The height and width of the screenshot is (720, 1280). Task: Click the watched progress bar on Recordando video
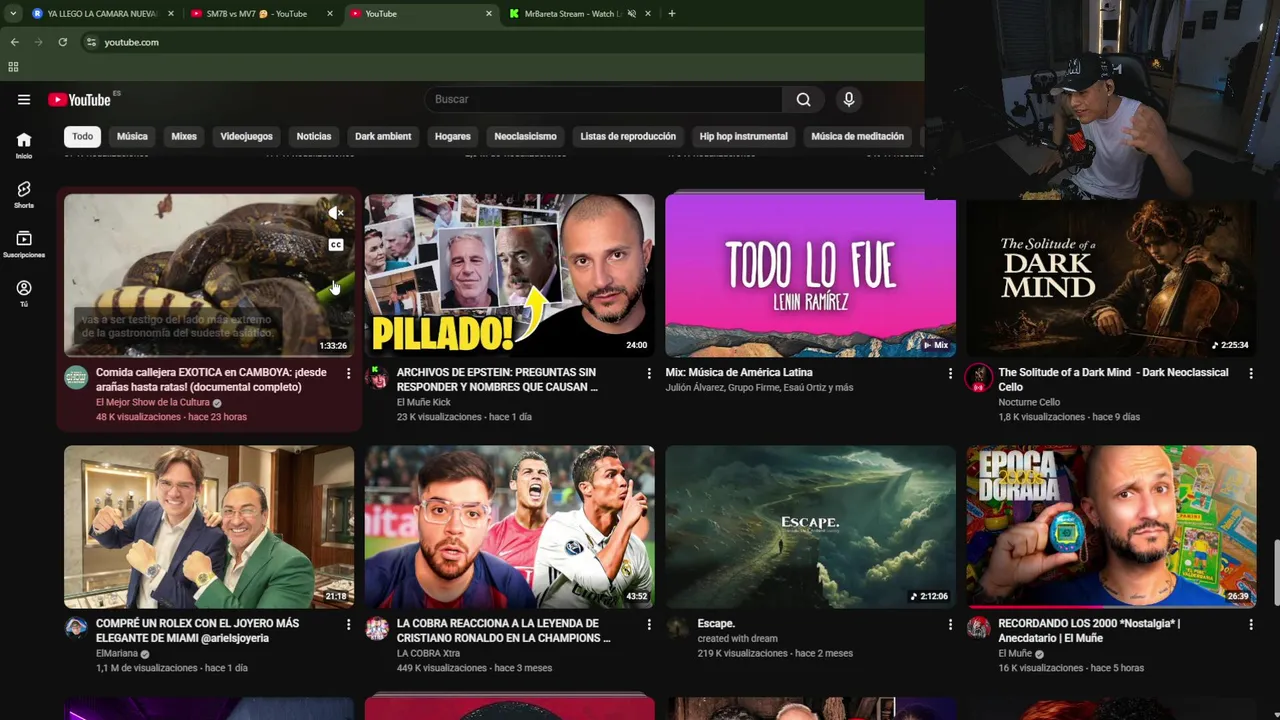click(1036, 606)
